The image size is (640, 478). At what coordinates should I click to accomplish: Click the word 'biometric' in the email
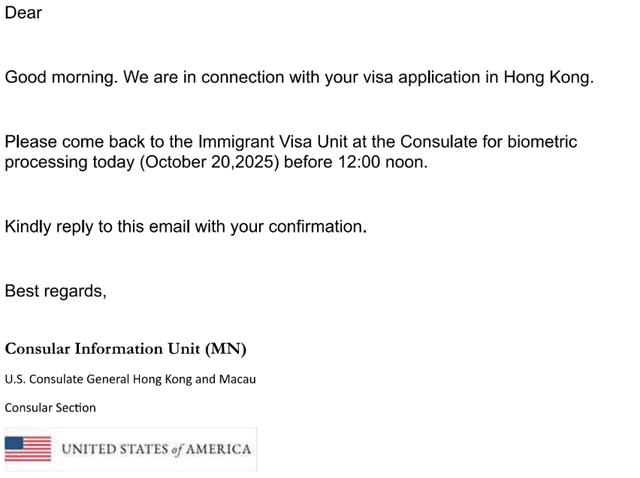(542, 142)
